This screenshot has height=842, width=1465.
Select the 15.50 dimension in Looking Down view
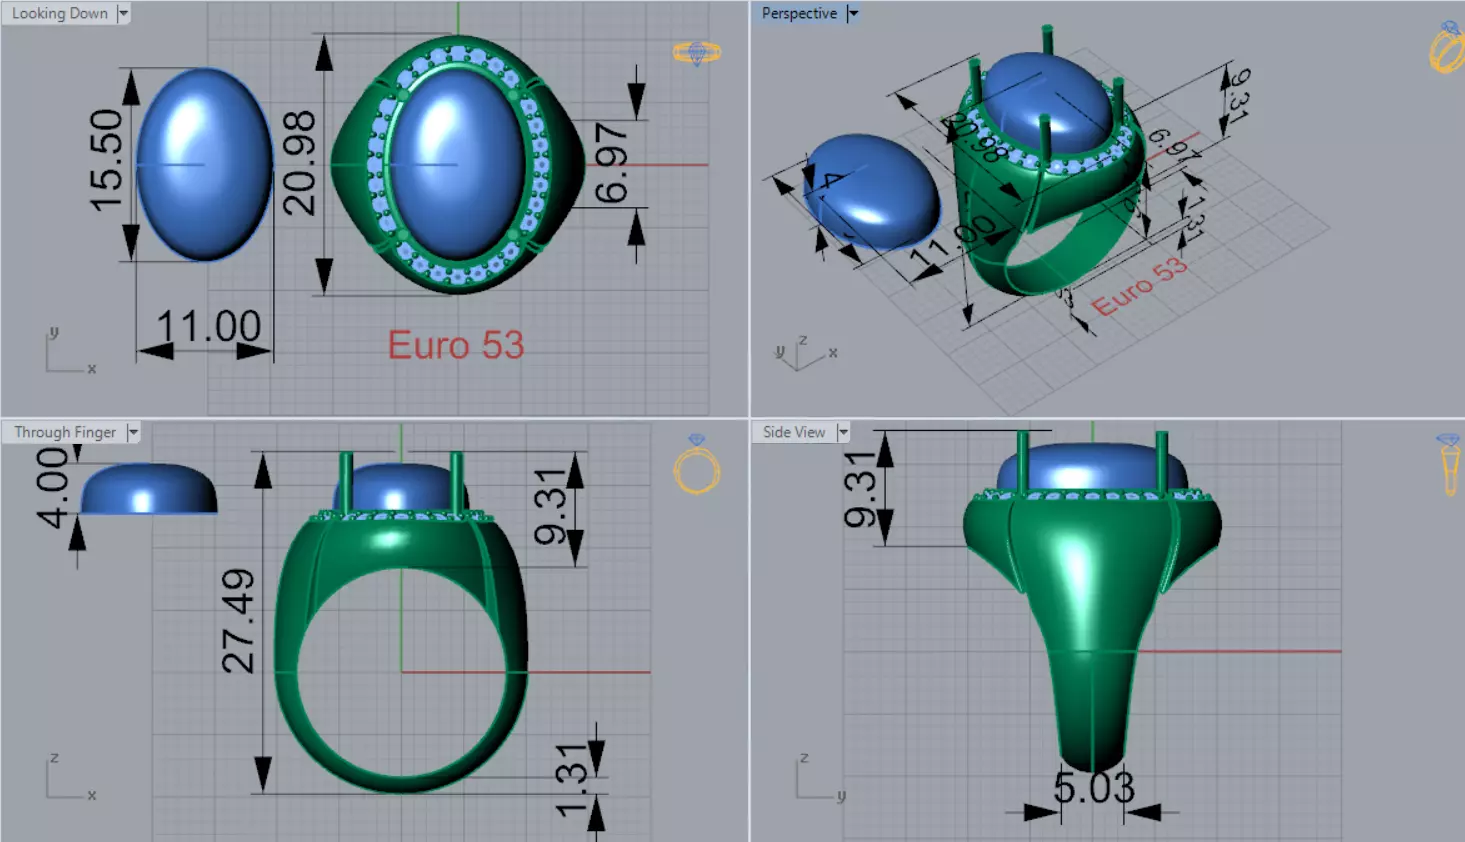(x=106, y=161)
